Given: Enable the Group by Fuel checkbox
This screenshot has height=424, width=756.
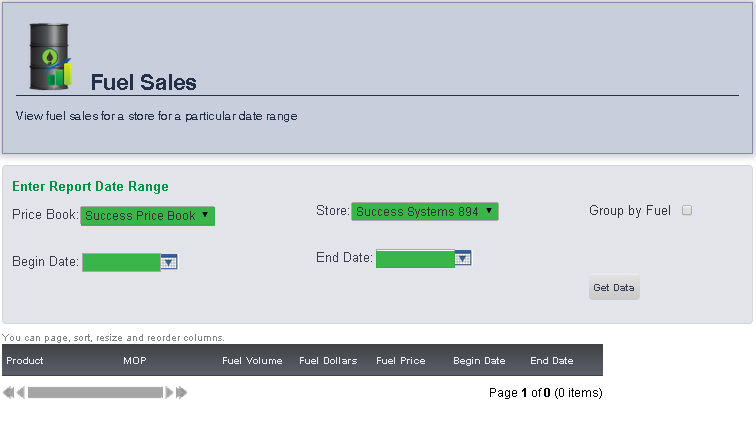Looking at the screenshot, I should (687, 211).
